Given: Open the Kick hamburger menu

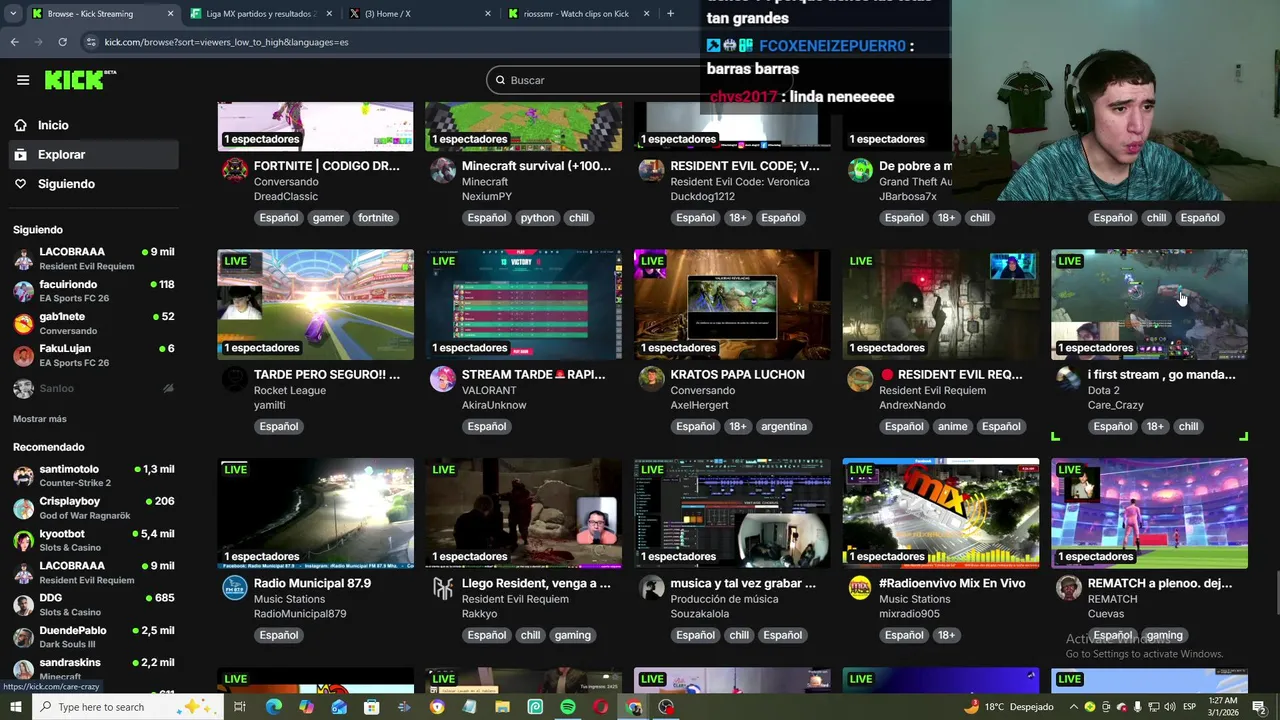Looking at the screenshot, I should click(x=23, y=80).
